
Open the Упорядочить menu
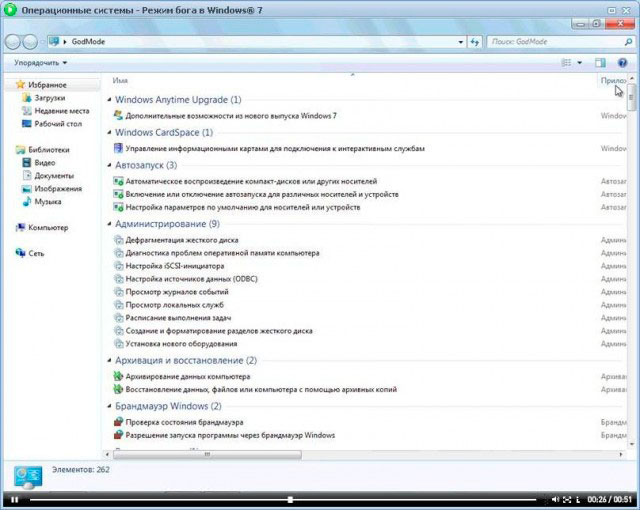[x=40, y=63]
